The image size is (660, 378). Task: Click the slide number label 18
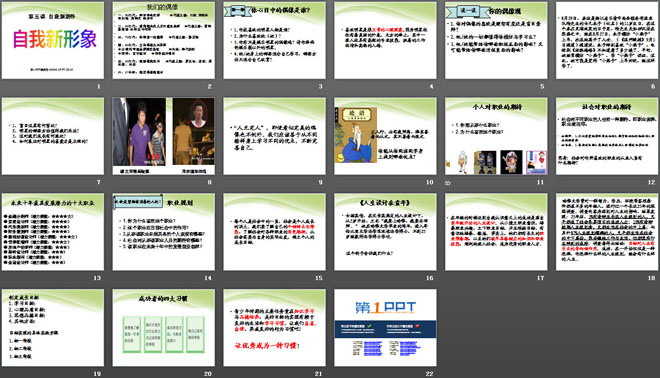click(x=652, y=278)
